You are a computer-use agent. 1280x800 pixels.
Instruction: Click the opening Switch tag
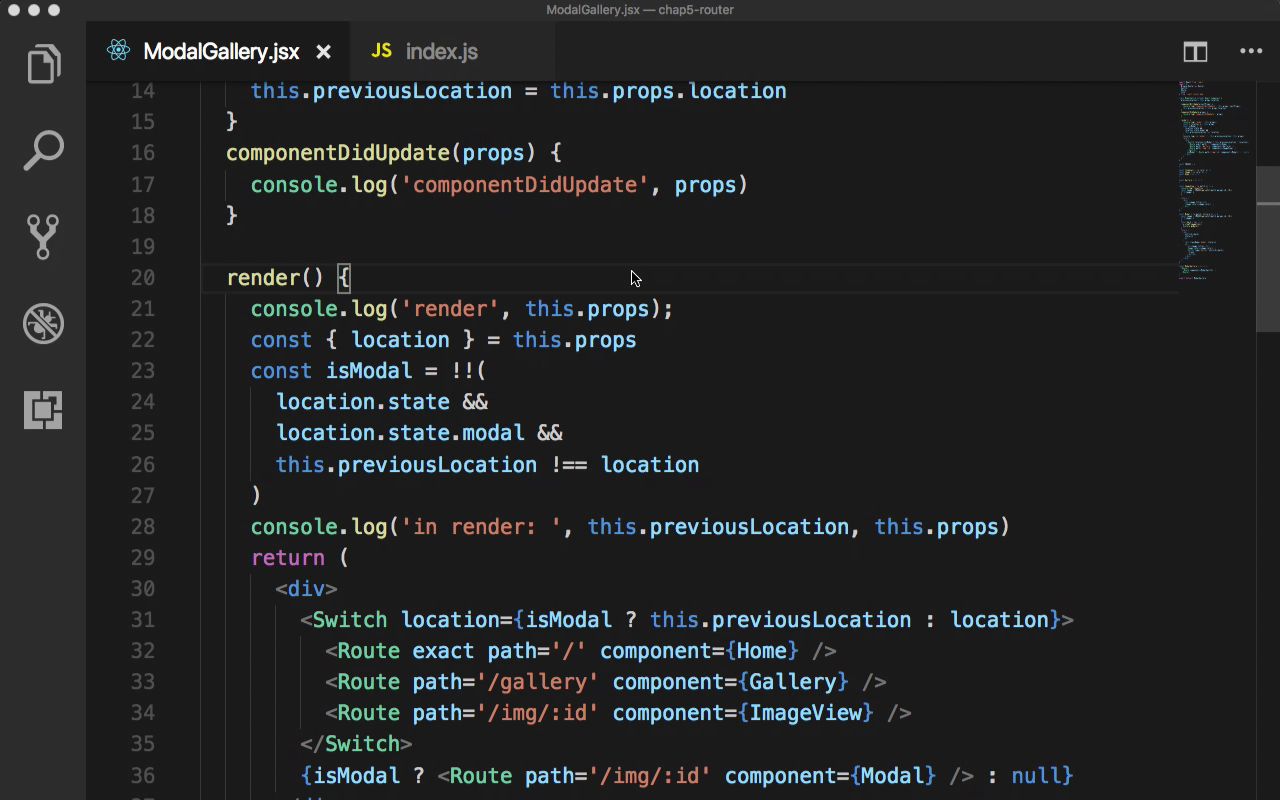344,620
